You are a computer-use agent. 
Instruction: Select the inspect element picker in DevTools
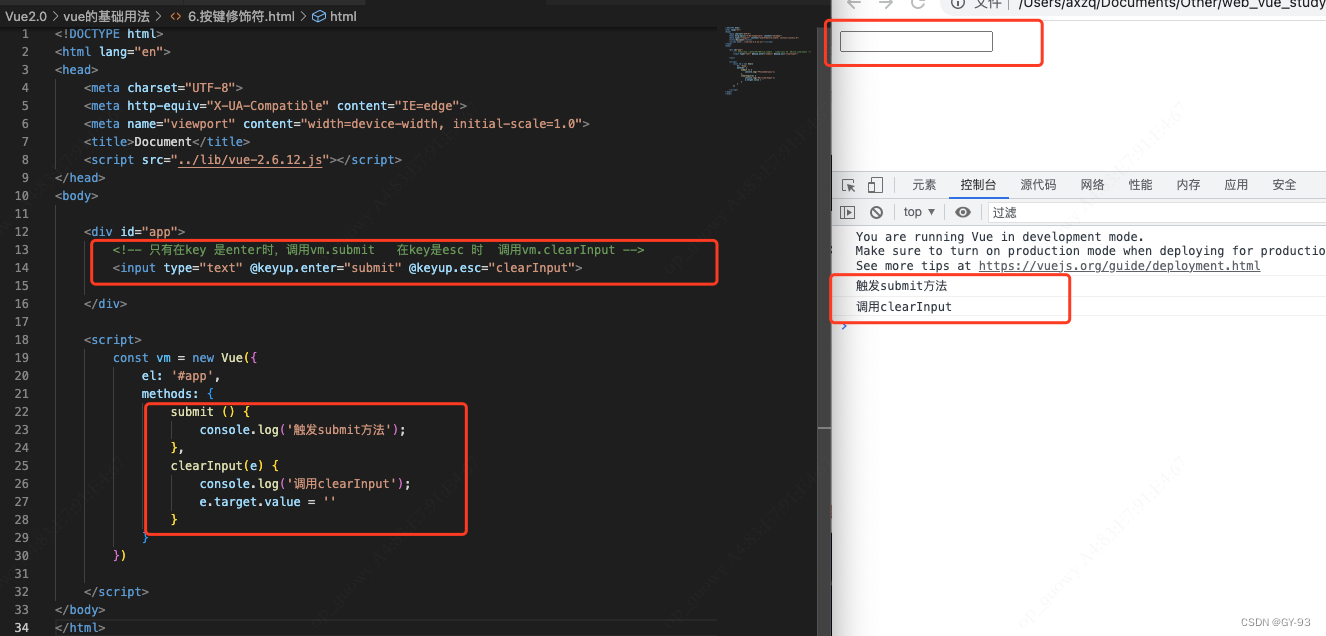click(x=848, y=185)
